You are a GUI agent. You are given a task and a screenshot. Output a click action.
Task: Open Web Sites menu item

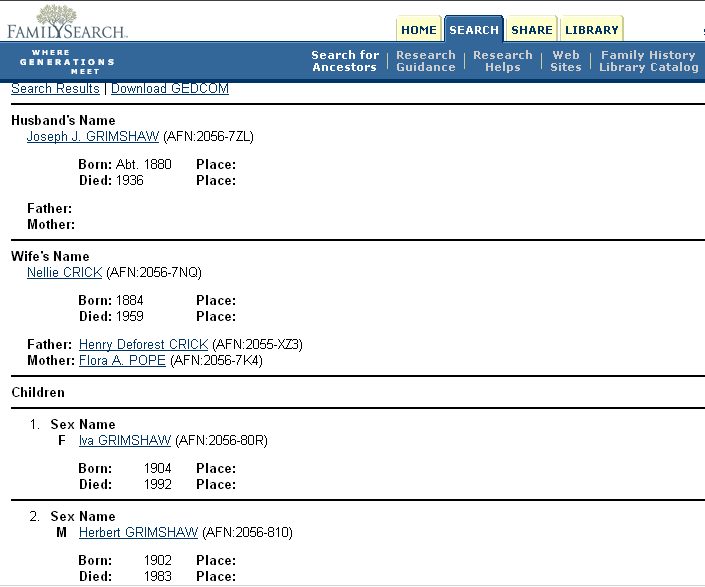pyautogui.click(x=566, y=61)
